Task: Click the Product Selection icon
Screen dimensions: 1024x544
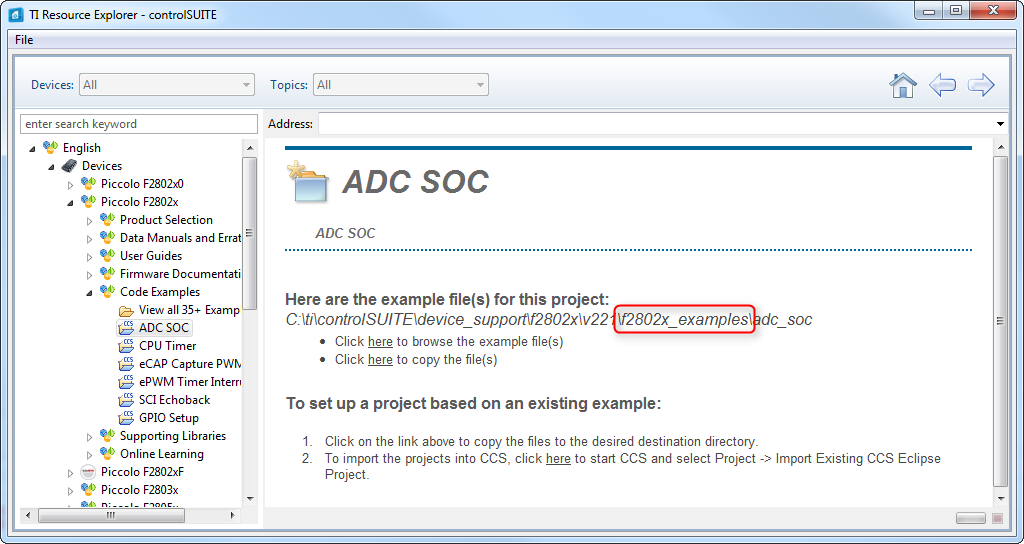Action: (x=107, y=219)
